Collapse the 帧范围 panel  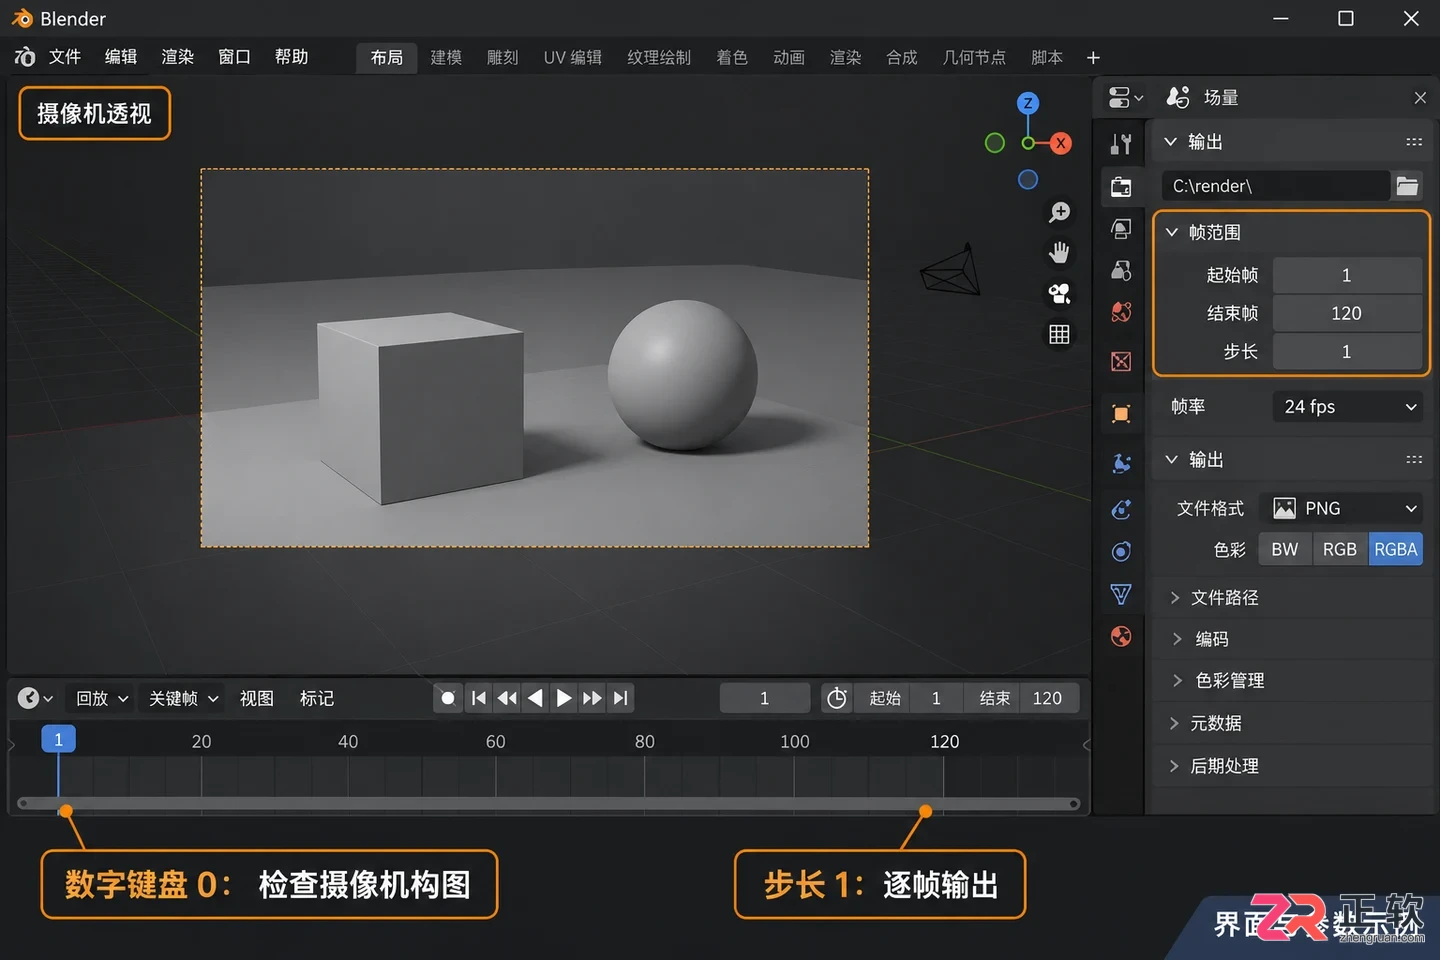click(x=1172, y=232)
